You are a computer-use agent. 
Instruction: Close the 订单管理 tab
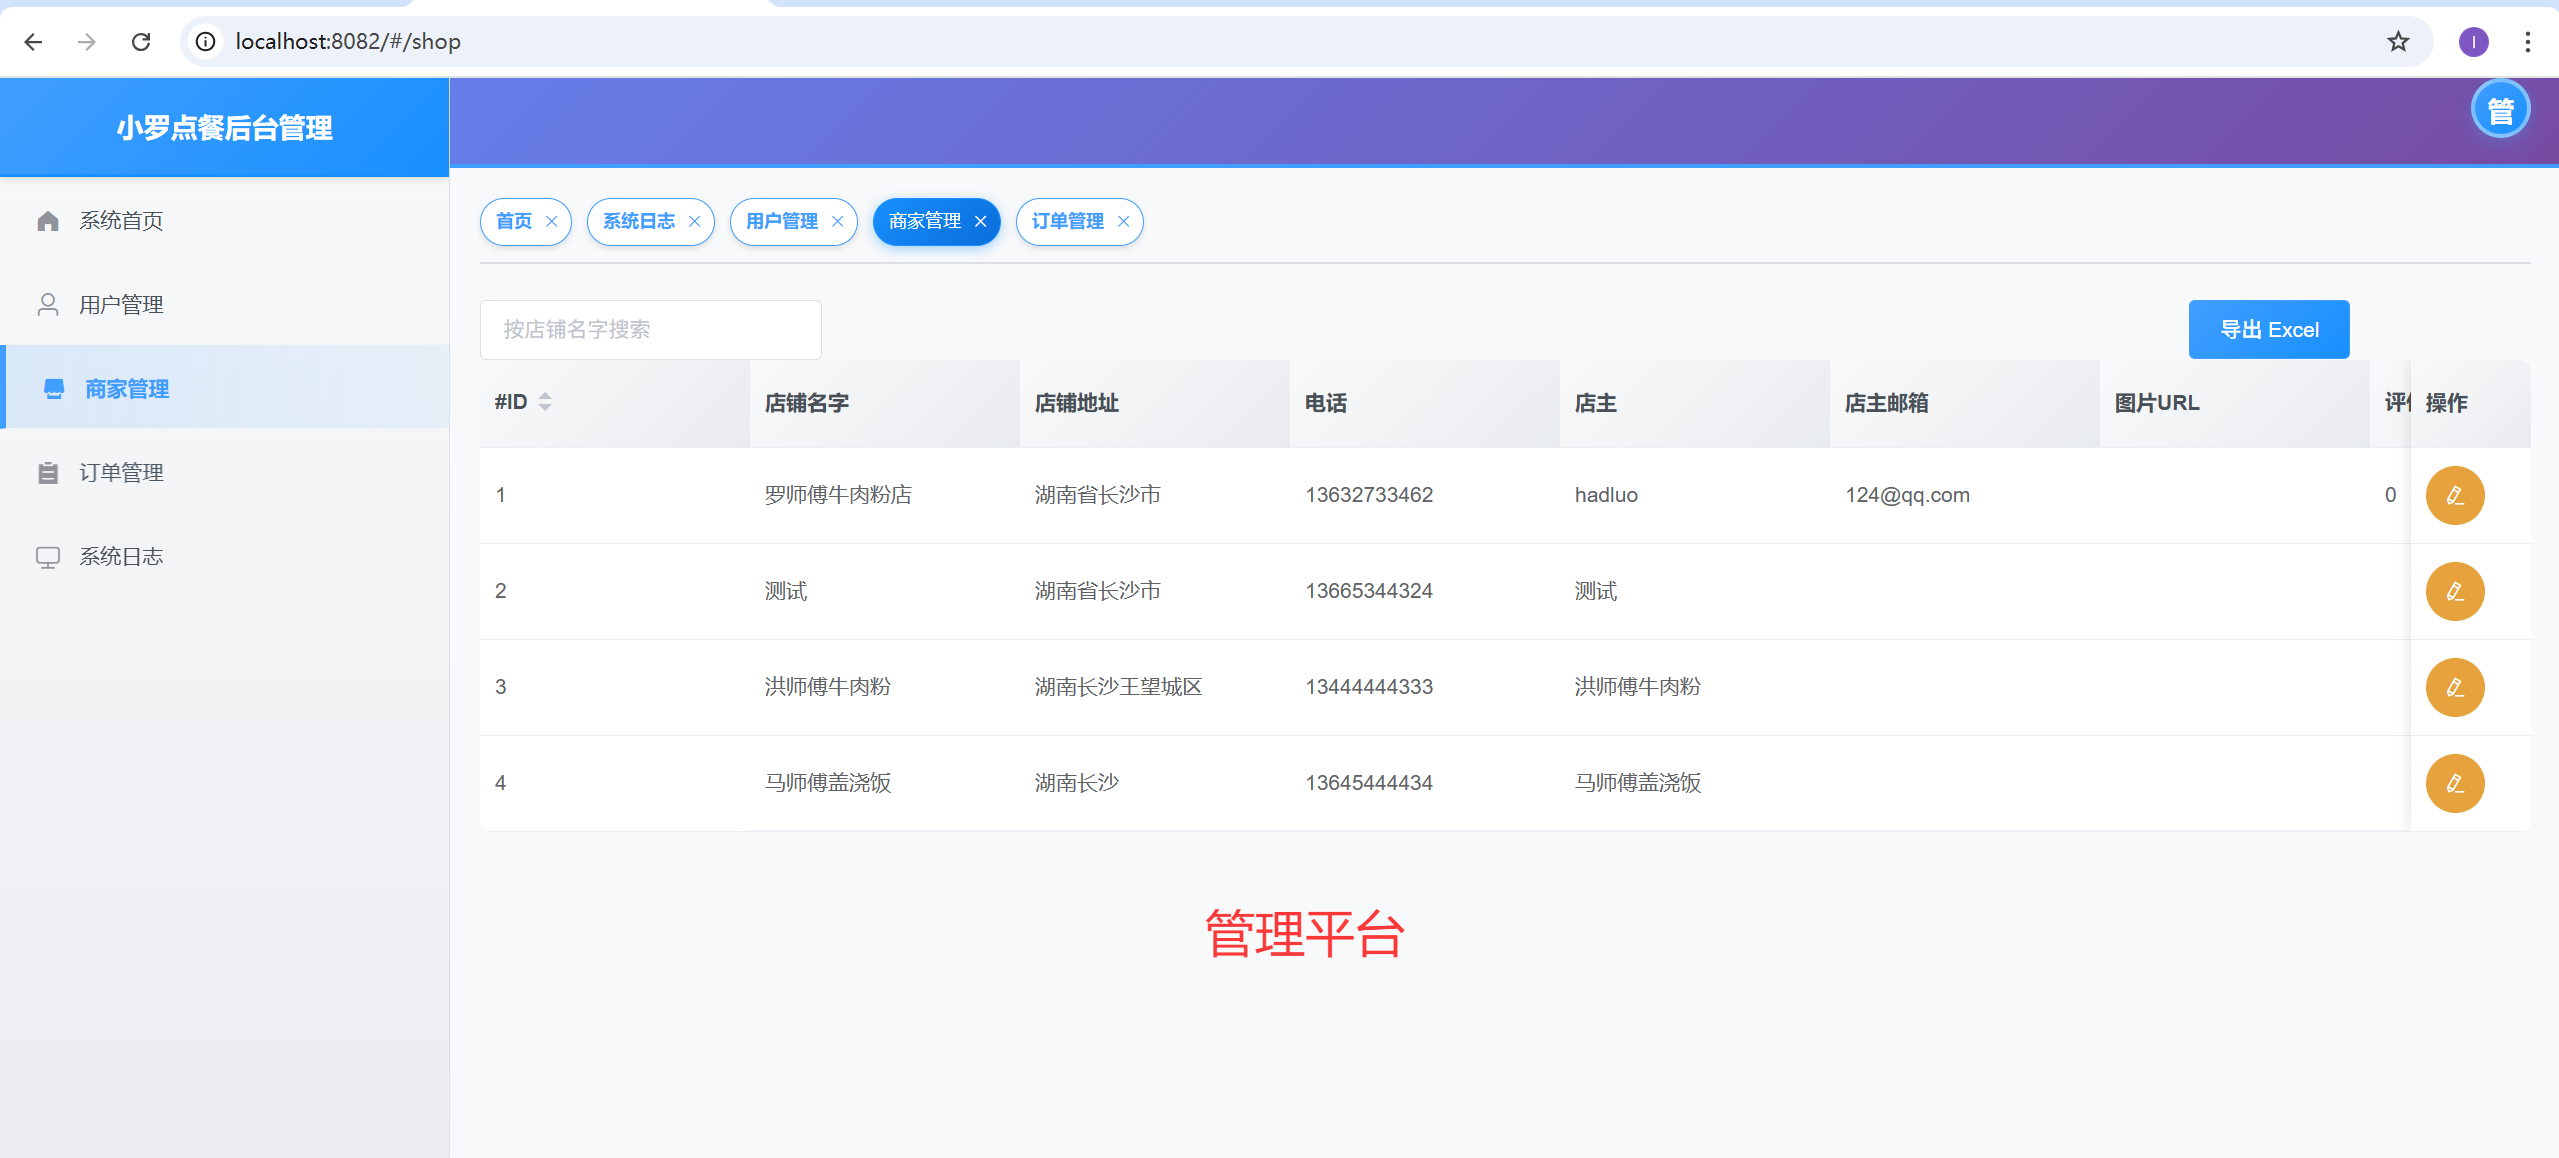pos(1123,222)
